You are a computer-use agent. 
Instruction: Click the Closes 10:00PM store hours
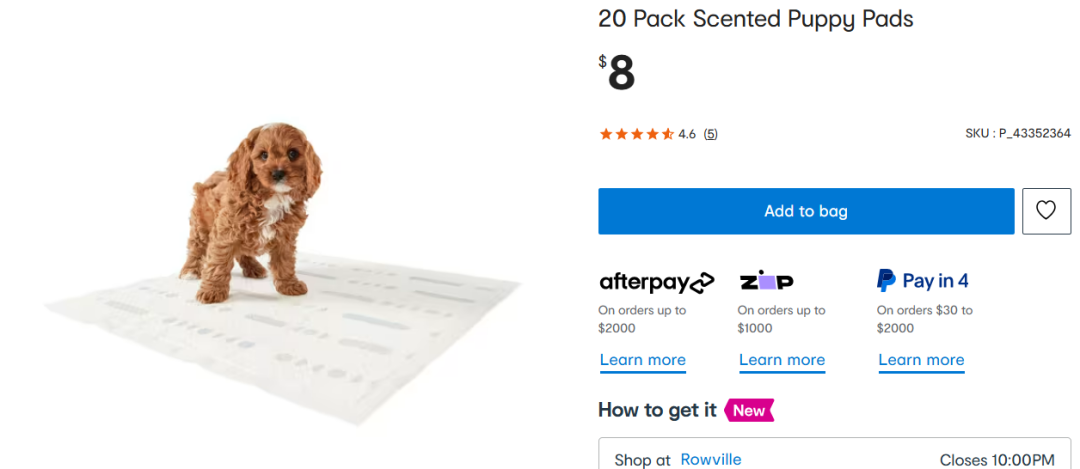[996, 460]
